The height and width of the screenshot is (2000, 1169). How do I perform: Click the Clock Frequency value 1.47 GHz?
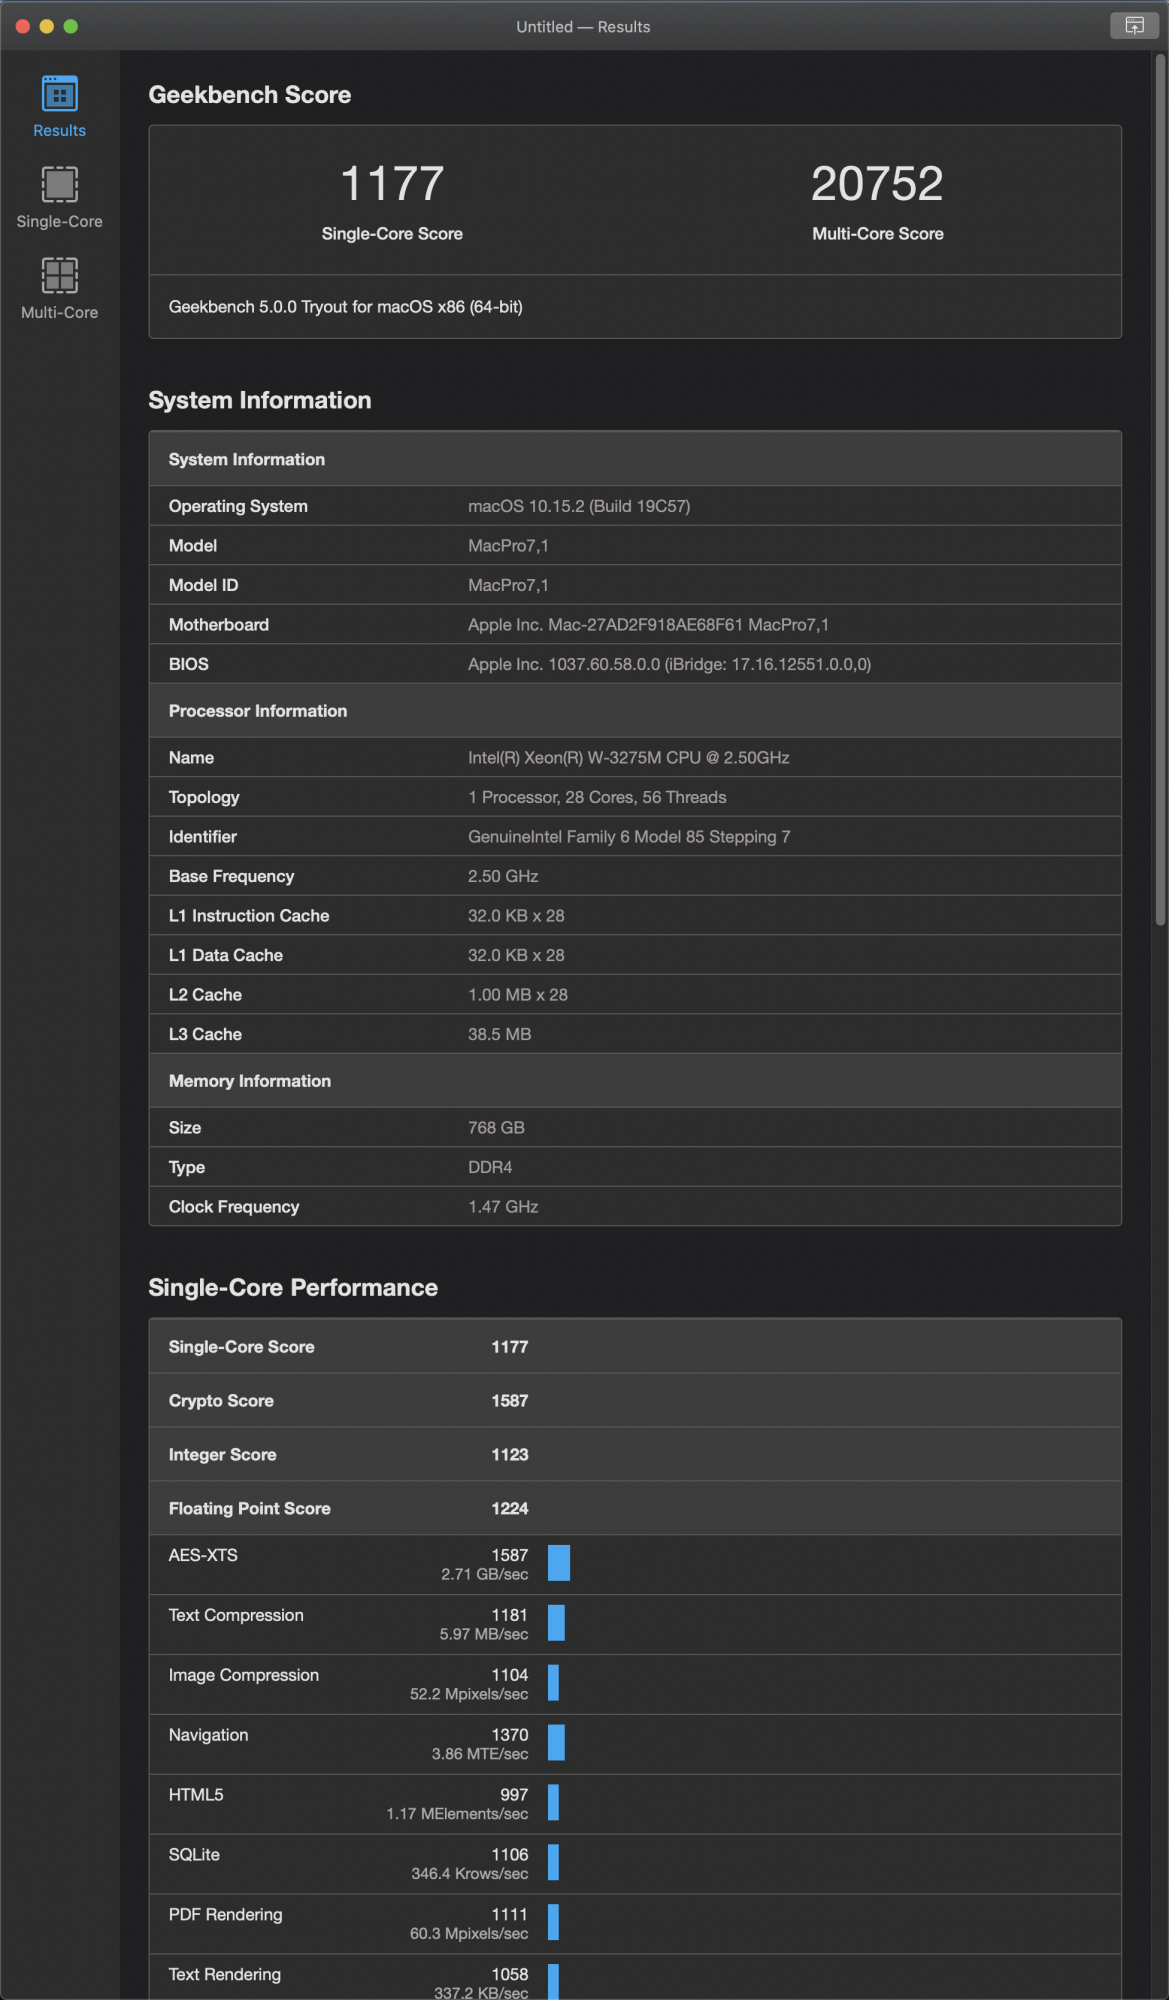pyautogui.click(x=503, y=1207)
